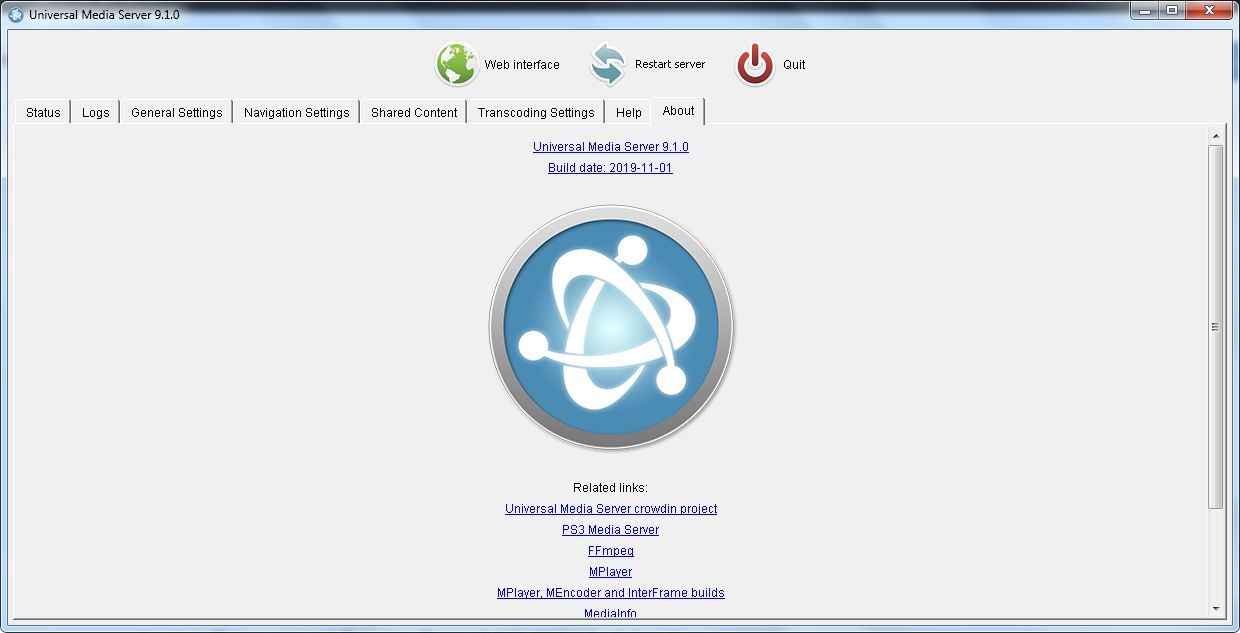1240x633 pixels.
Task: Click the PS3 Media Server link
Action: pyautogui.click(x=611, y=530)
